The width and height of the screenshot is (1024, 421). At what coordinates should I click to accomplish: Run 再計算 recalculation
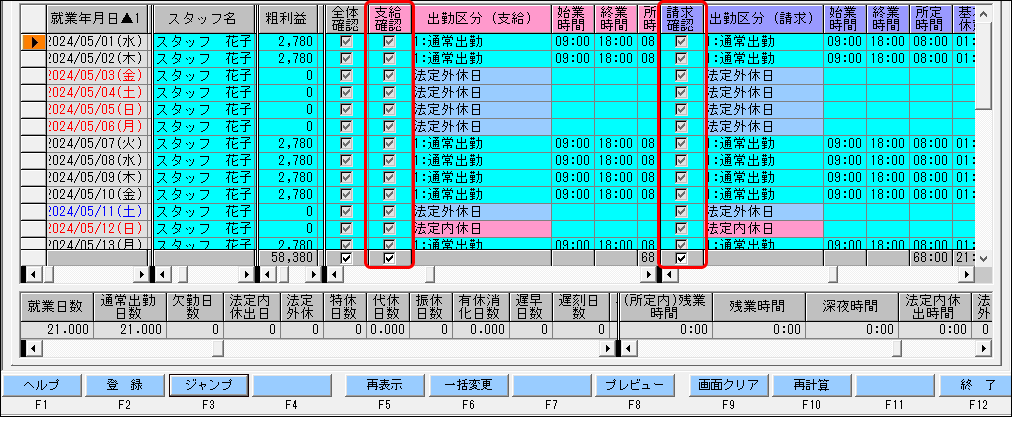click(x=812, y=385)
